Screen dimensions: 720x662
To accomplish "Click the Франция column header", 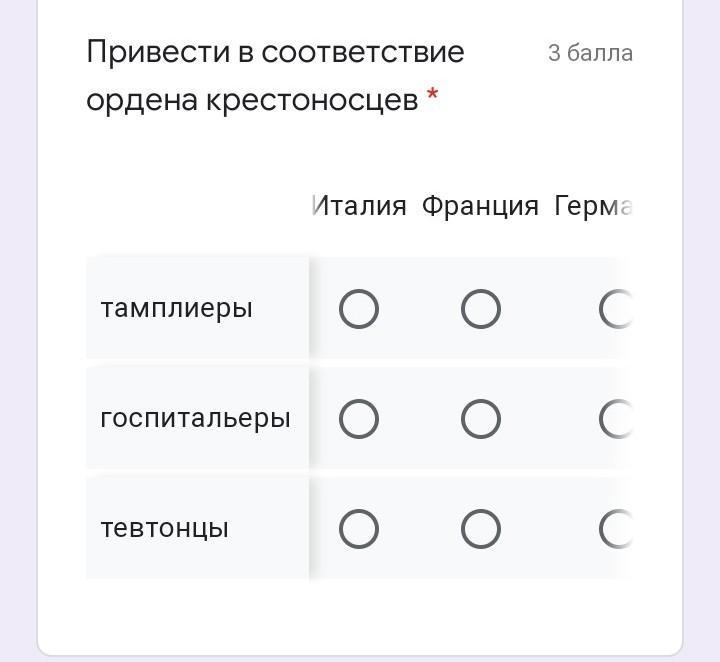I will [480, 206].
